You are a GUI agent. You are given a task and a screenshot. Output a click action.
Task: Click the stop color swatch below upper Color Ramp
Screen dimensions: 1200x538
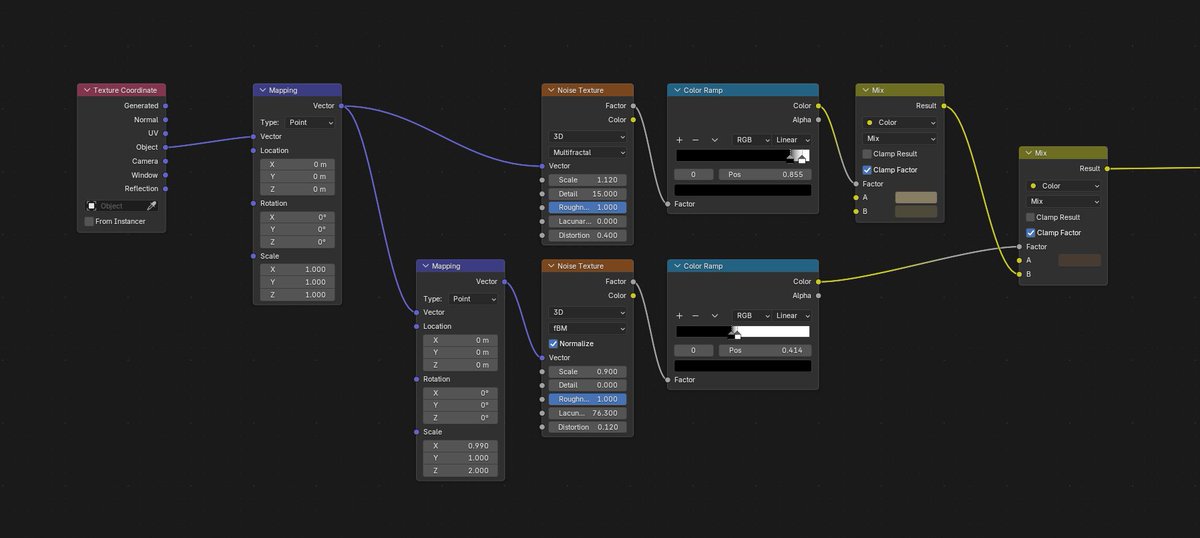(x=743, y=190)
